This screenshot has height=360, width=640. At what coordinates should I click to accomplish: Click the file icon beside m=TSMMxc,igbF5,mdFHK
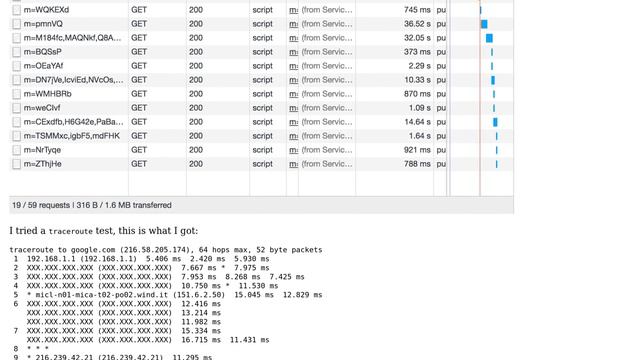pyautogui.click(x=16, y=136)
